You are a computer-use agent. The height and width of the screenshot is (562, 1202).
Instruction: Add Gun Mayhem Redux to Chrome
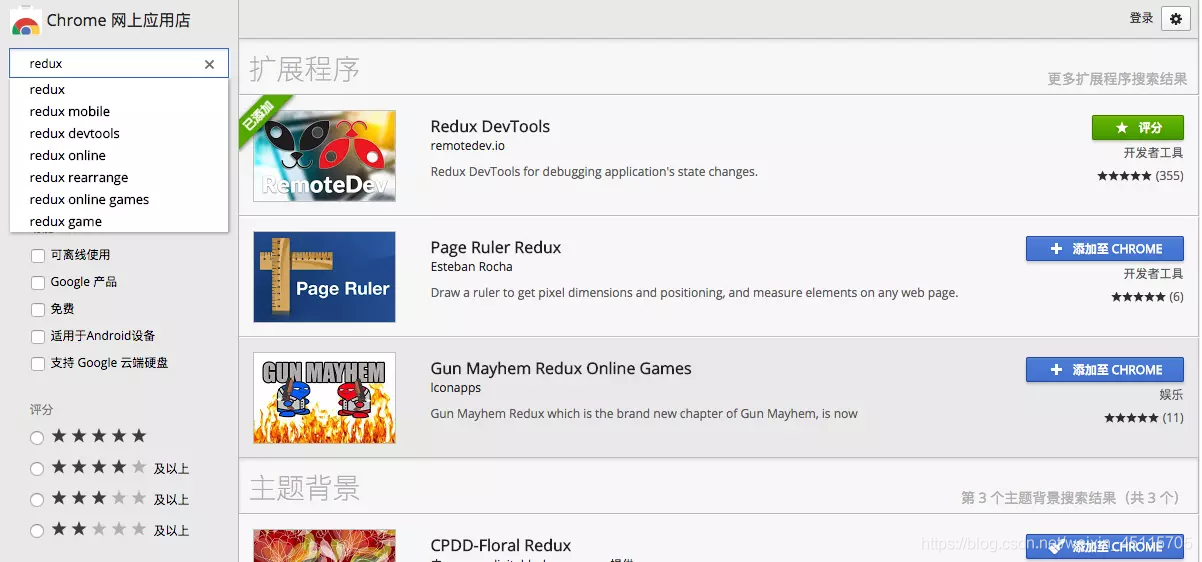[x=1105, y=369]
